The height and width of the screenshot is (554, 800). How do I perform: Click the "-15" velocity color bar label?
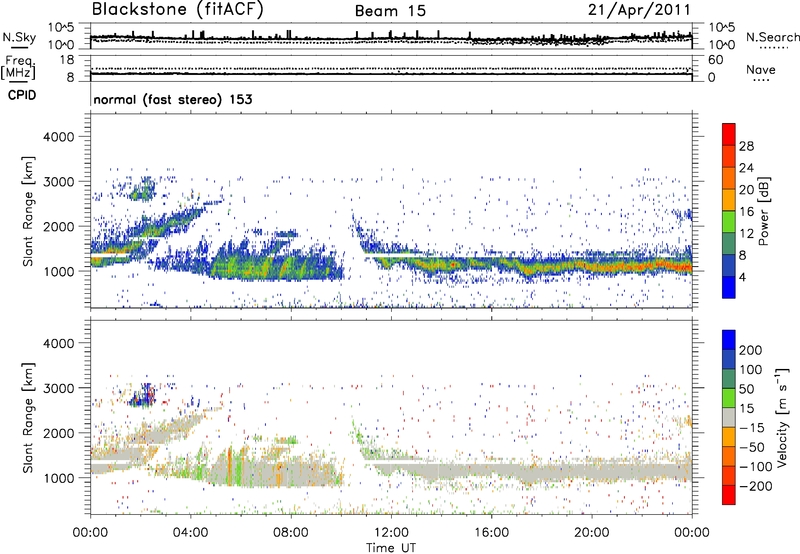[751, 428]
